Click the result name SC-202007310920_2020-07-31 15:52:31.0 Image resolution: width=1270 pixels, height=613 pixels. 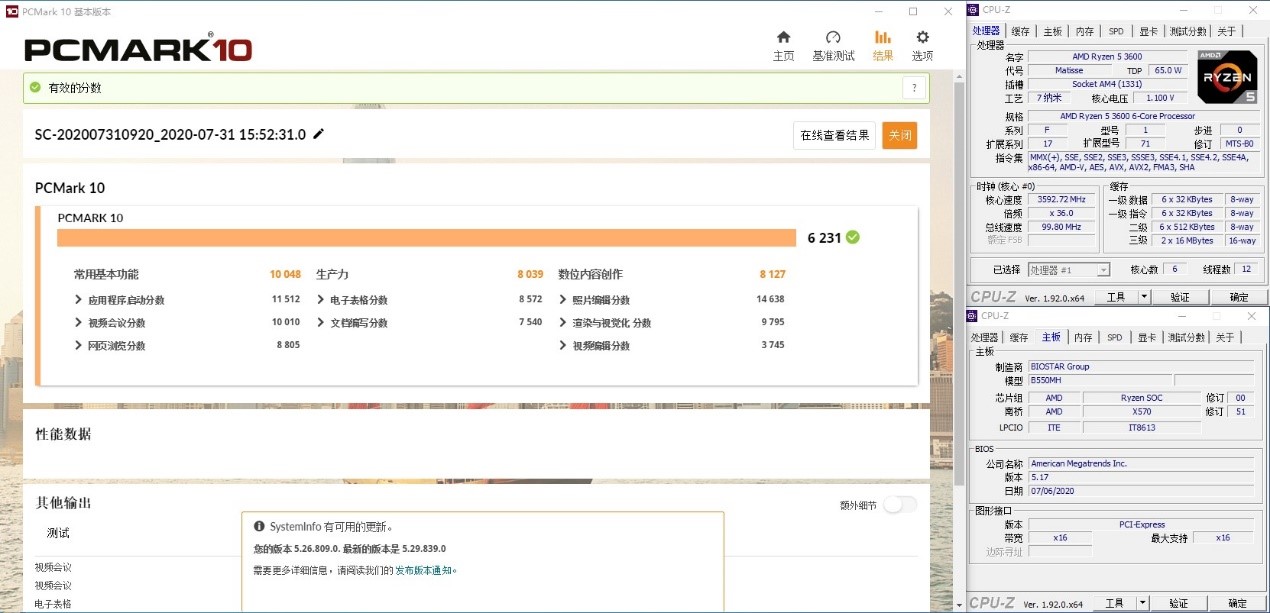pyautogui.click(x=170, y=134)
